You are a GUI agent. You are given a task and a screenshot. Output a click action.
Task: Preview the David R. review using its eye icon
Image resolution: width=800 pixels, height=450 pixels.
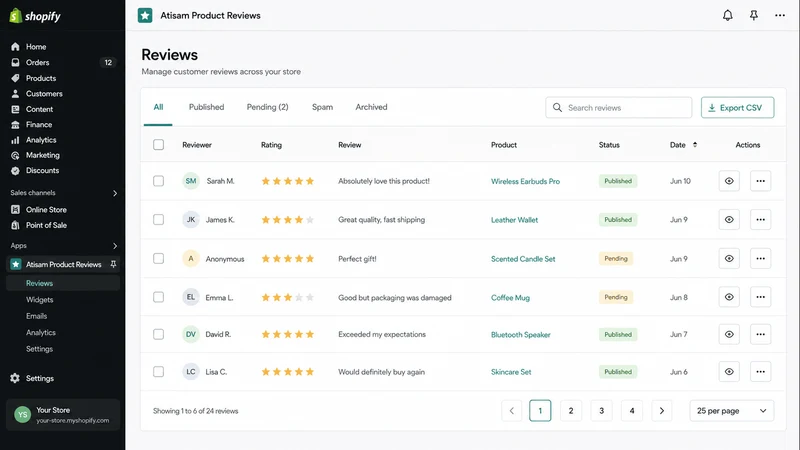click(x=729, y=334)
